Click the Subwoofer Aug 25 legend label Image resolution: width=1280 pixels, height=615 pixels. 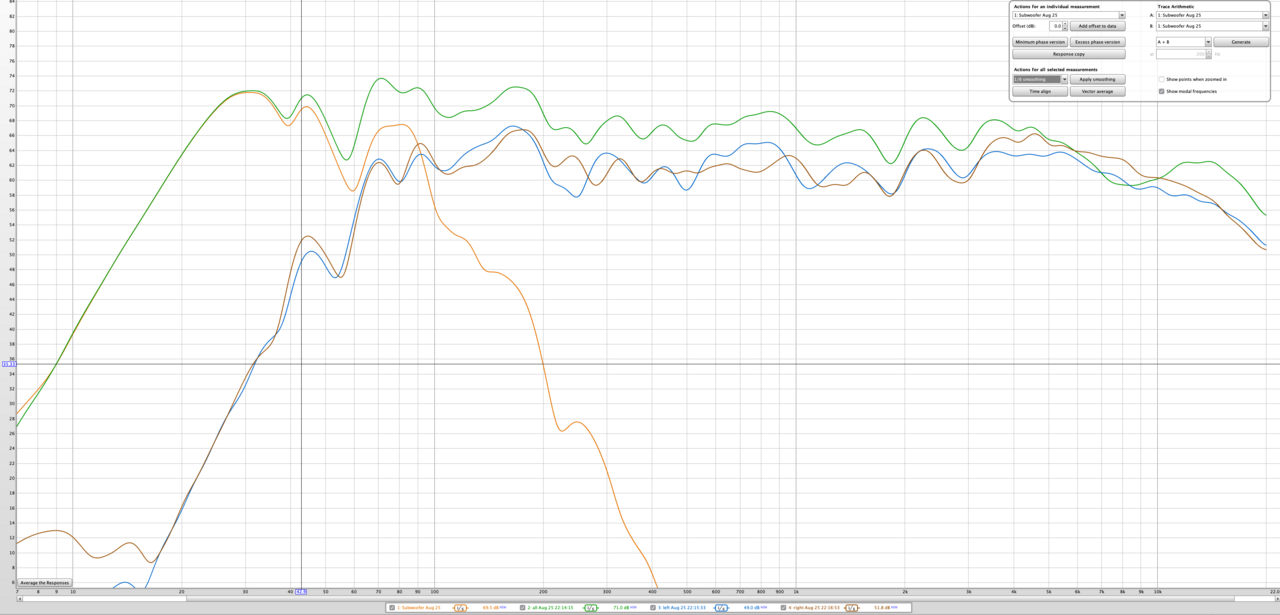click(x=419, y=607)
